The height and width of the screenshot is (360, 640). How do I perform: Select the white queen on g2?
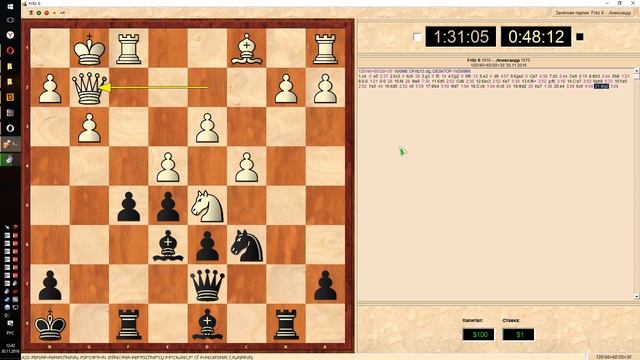(x=89, y=87)
